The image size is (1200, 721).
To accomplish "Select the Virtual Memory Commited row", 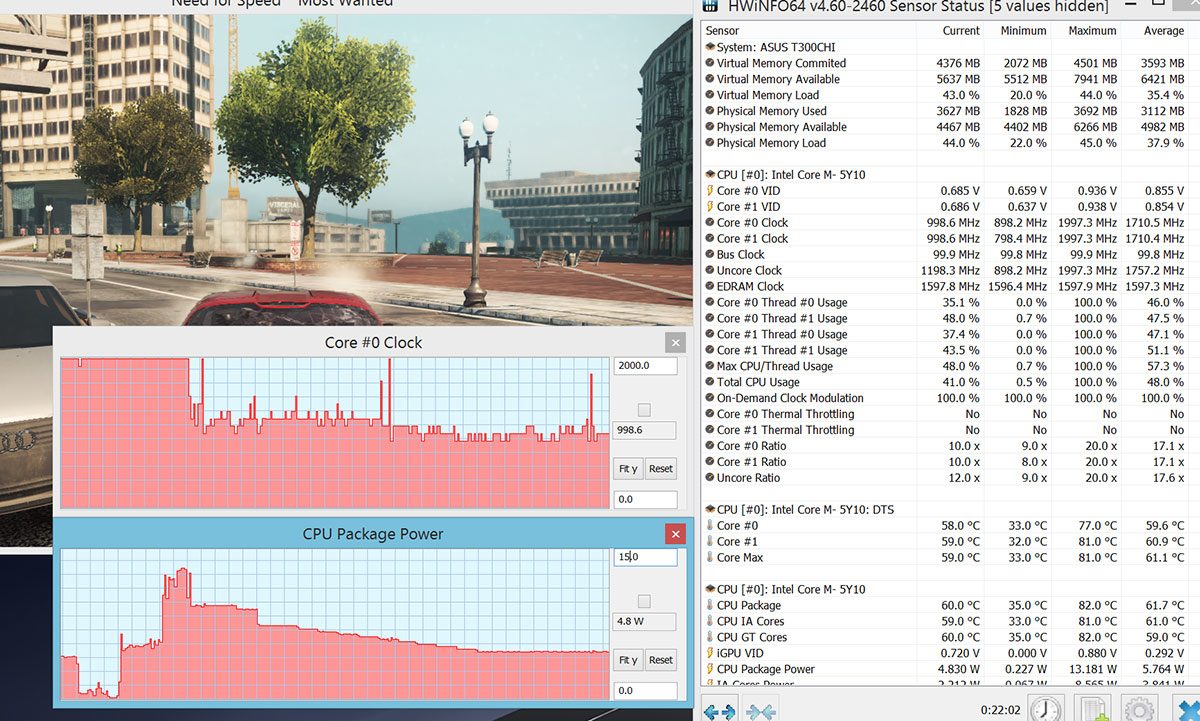I will [946, 63].
